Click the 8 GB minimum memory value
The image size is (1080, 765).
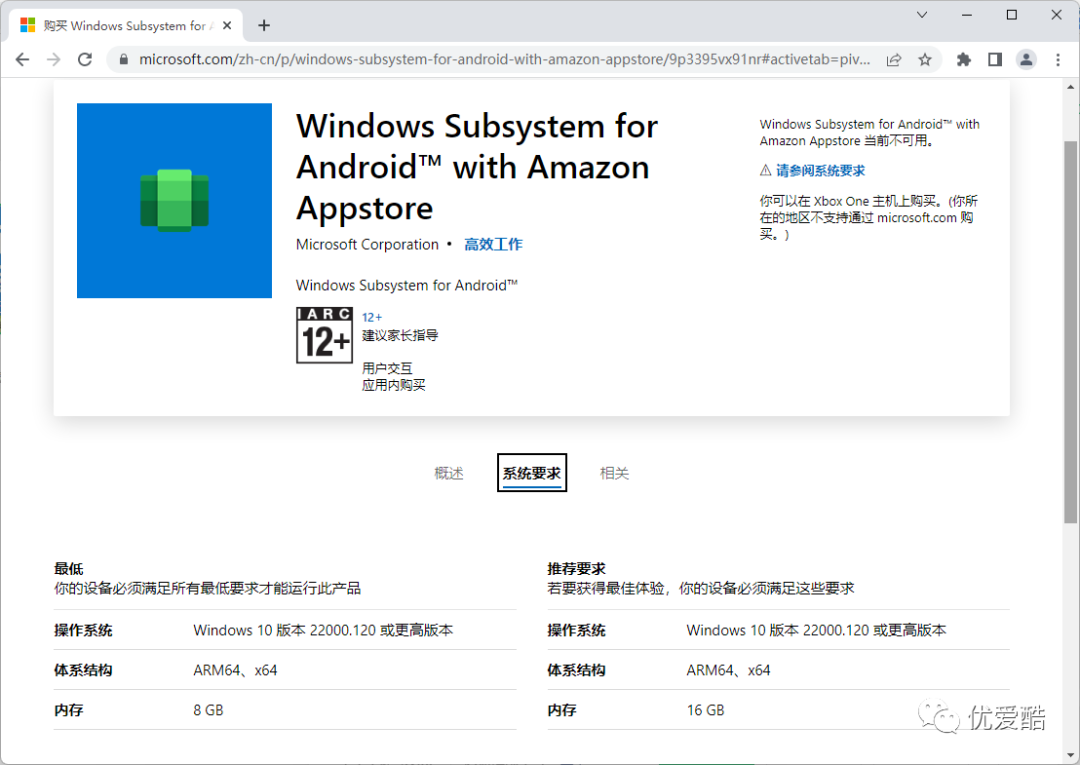(x=208, y=710)
